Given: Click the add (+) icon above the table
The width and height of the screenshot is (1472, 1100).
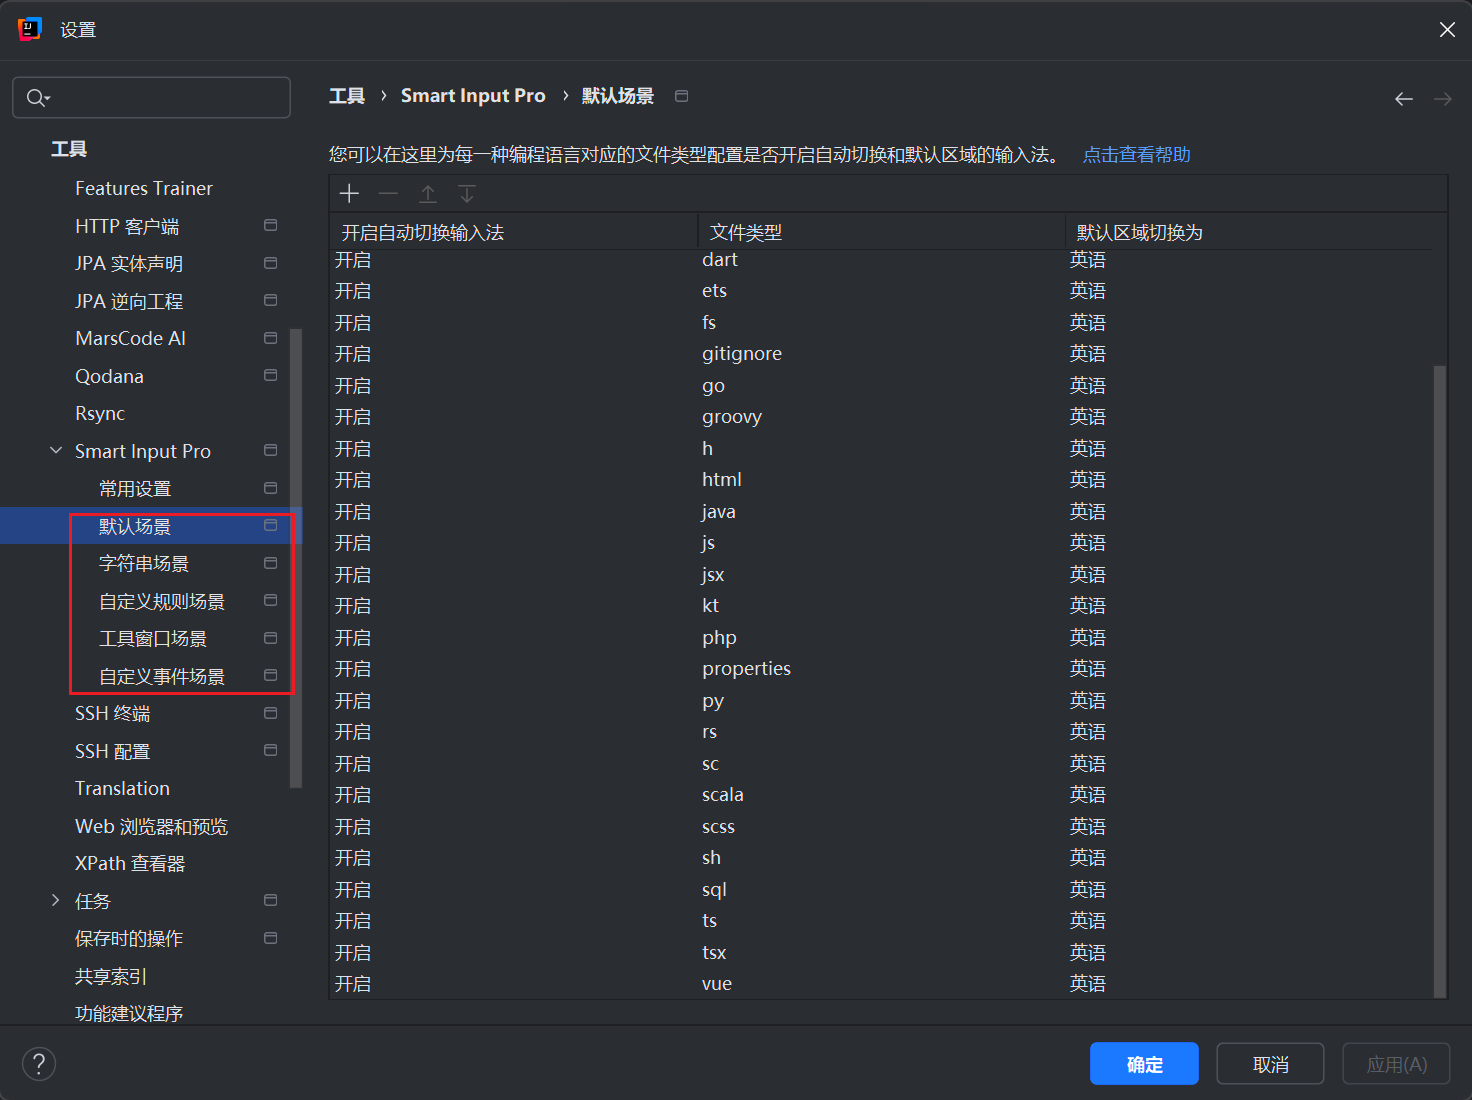Looking at the screenshot, I should coord(349,193).
